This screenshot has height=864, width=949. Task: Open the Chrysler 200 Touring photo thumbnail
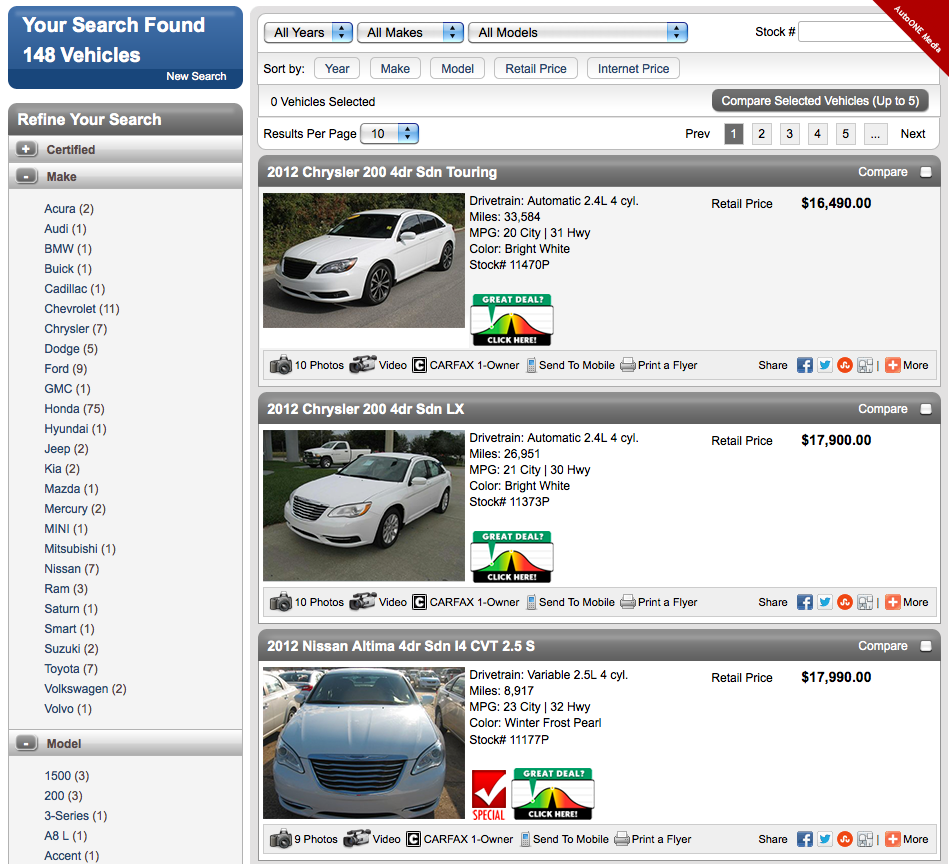[364, 261]
